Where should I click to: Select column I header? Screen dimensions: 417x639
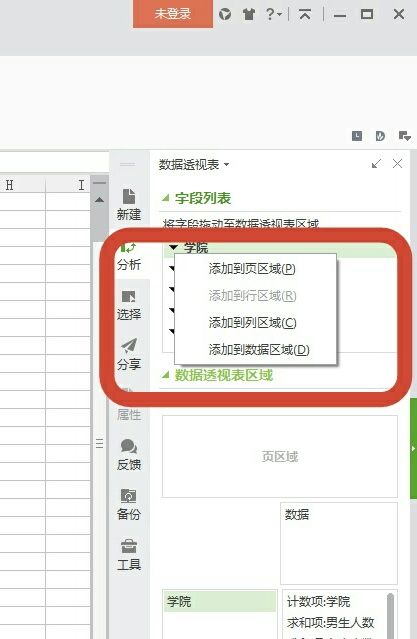tap(68, 185)
